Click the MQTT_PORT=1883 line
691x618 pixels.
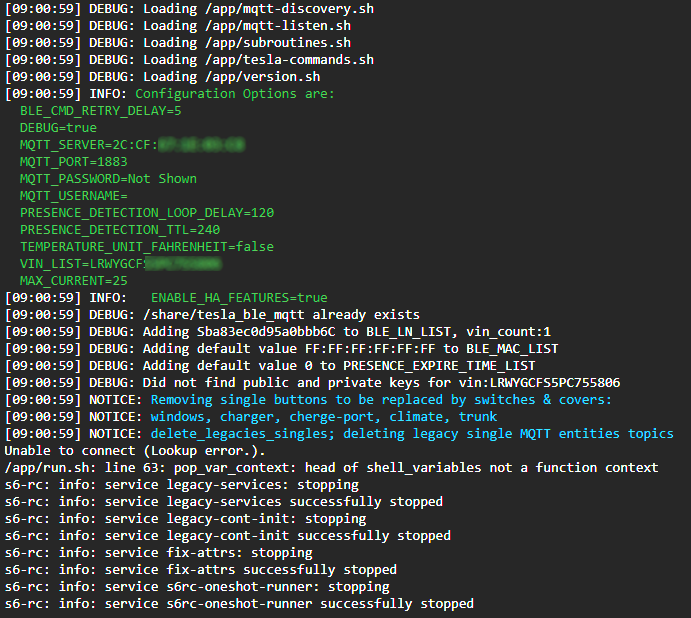(74, 162)
